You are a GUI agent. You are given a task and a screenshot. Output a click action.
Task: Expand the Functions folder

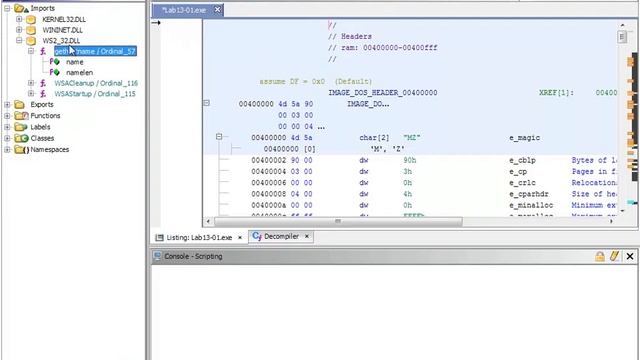7,116
